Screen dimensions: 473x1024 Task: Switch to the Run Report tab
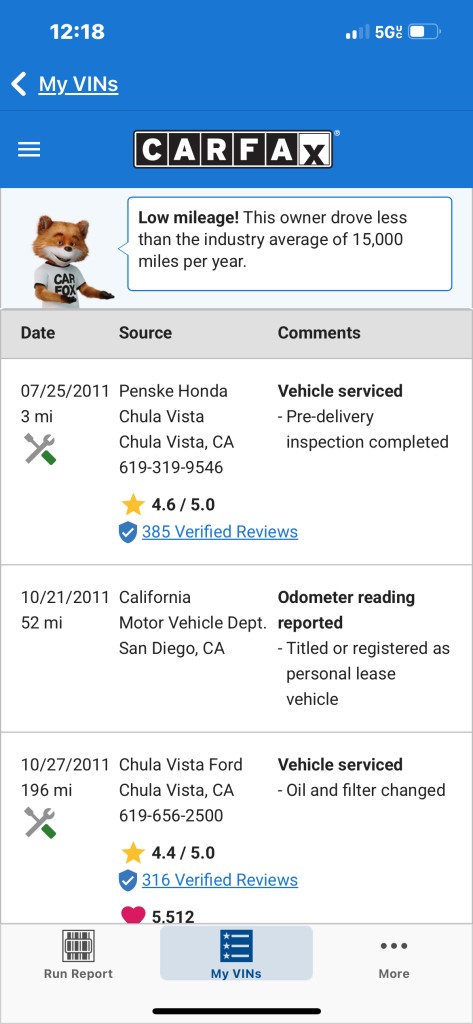pos(78,954)
